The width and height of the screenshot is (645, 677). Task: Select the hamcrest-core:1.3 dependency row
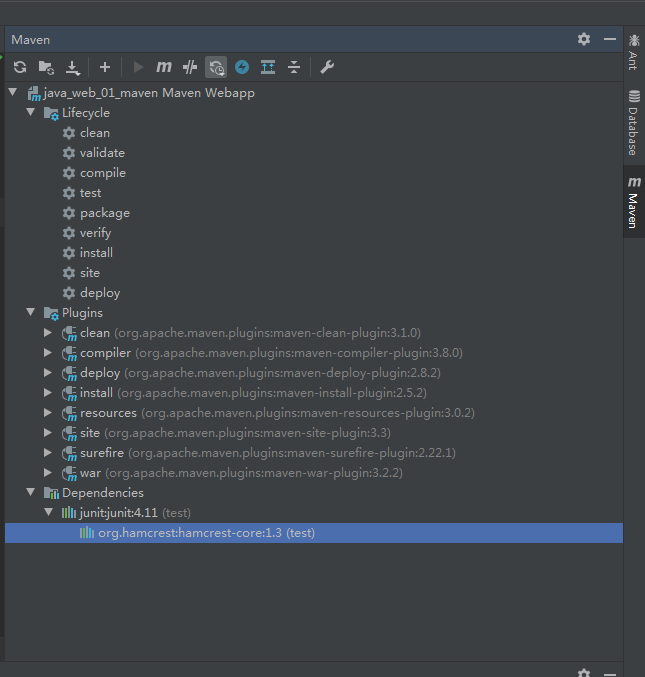click(206, 533)
